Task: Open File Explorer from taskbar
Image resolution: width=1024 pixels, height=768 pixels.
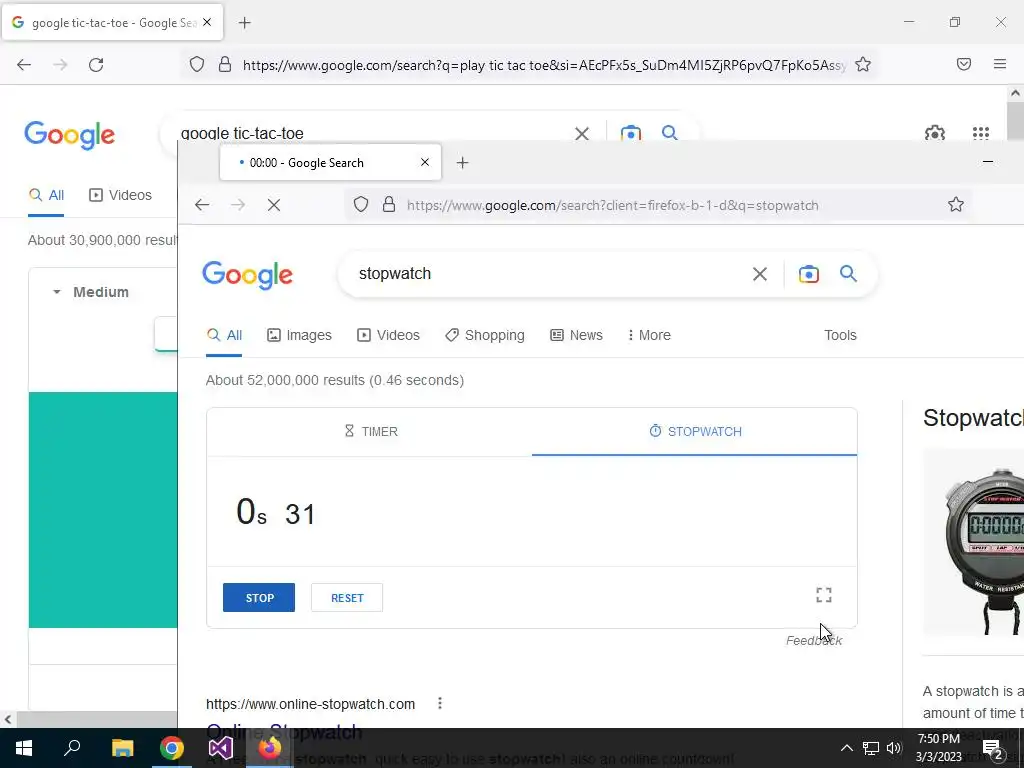Action: tap(122, 748)
